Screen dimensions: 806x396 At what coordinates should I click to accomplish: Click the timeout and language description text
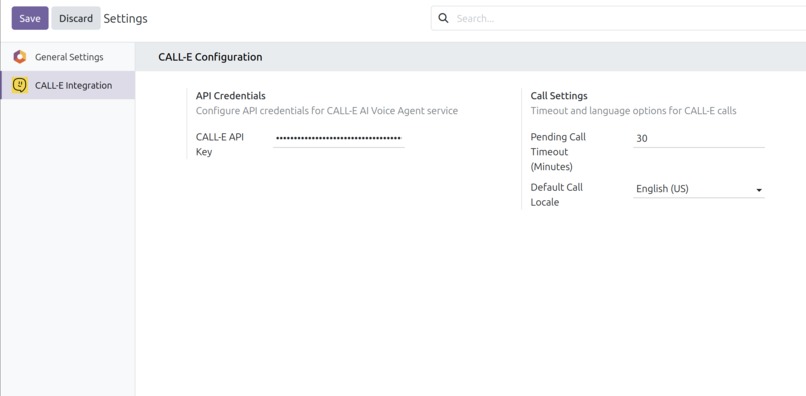[x=633, y=111]
